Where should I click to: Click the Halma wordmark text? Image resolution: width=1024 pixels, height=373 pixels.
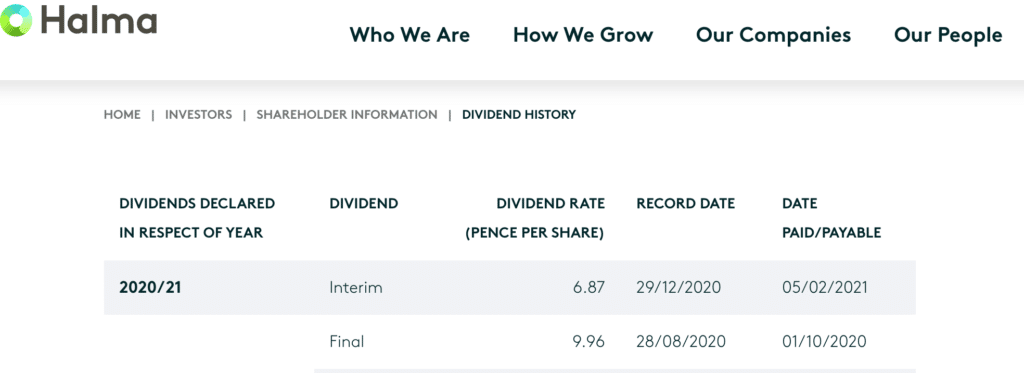[99, 20]
